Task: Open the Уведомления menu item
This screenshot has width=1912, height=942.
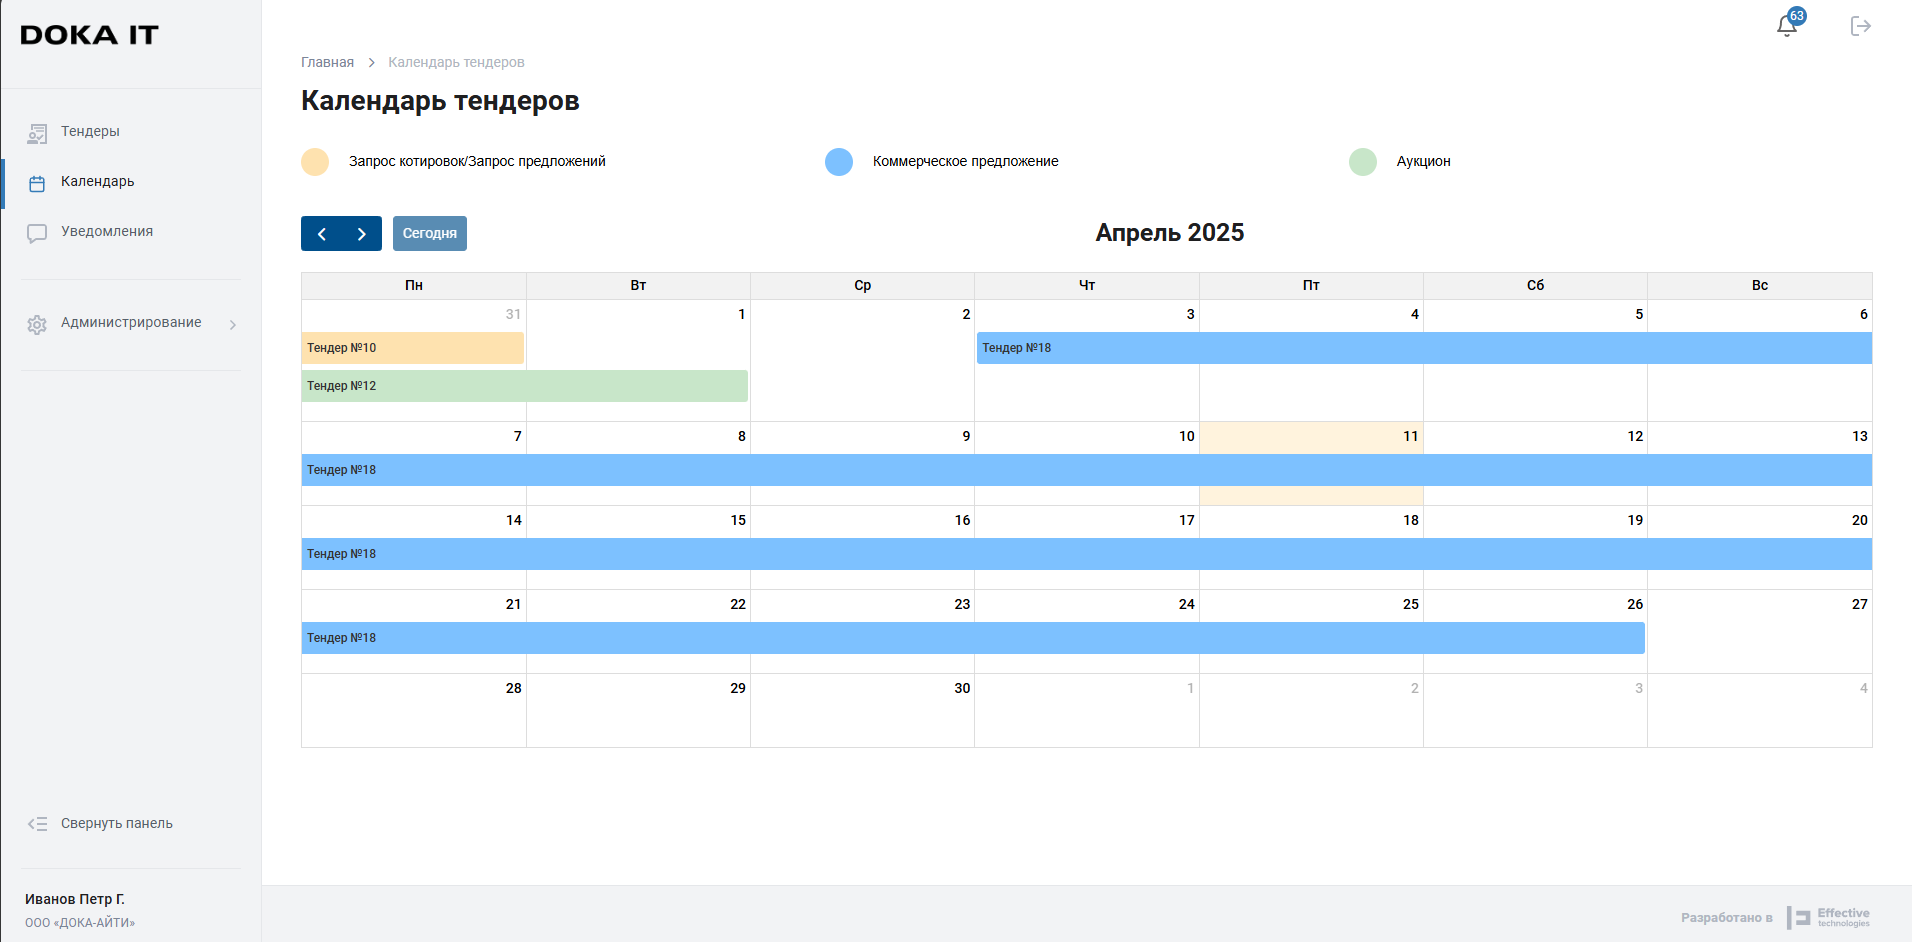Action: point(107,231)
